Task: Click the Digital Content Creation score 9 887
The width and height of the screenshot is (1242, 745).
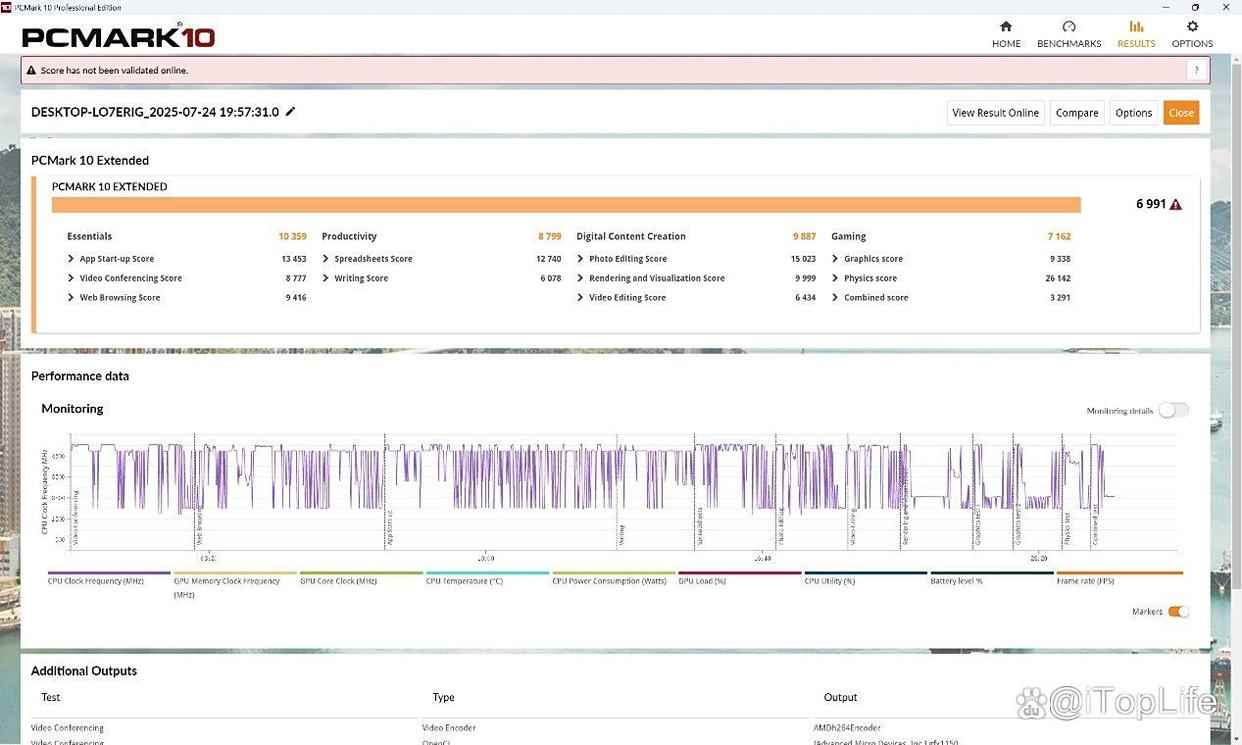Action: (x=805, y=237)
